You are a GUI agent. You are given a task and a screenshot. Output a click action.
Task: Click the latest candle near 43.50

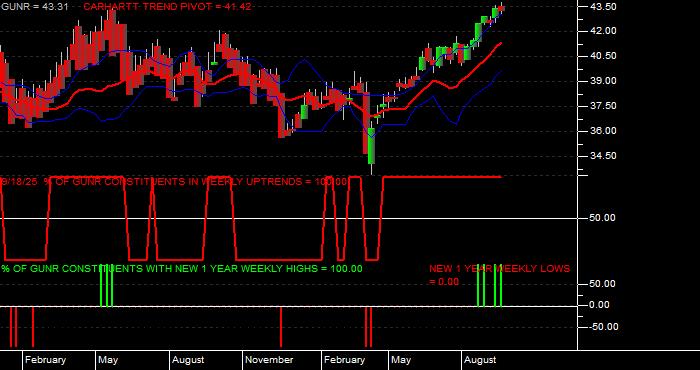[x=502, y=8]
